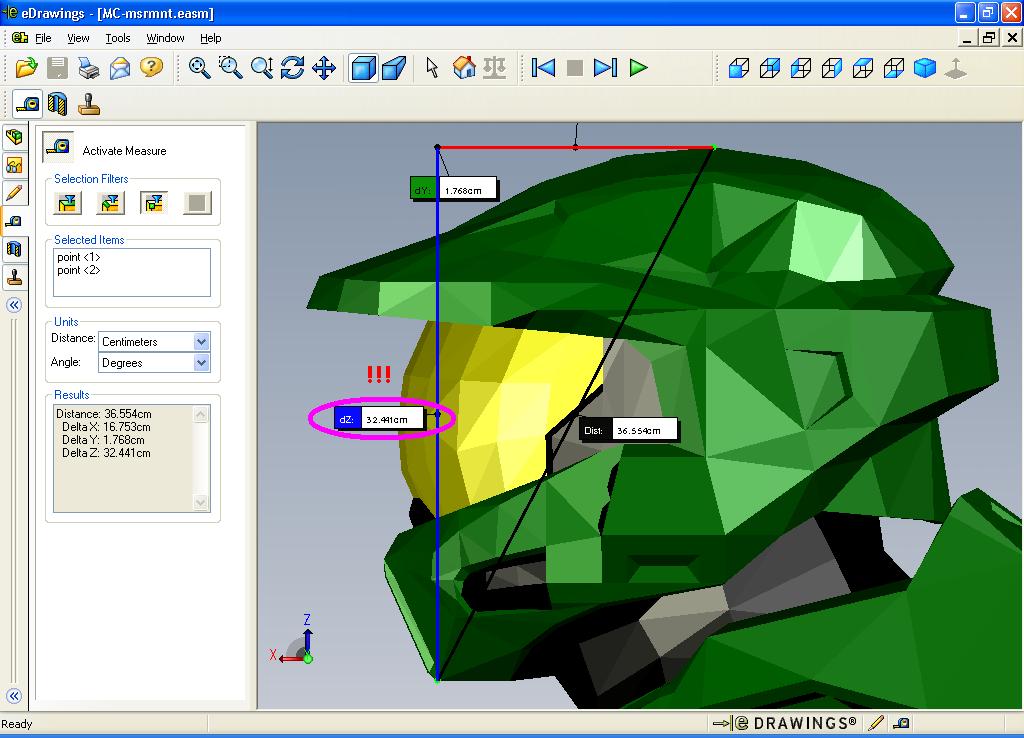The height and width of the screenshot is (738, 1024).
Task: Select the Zoom to Area tool
Action: tap(231, 67)
